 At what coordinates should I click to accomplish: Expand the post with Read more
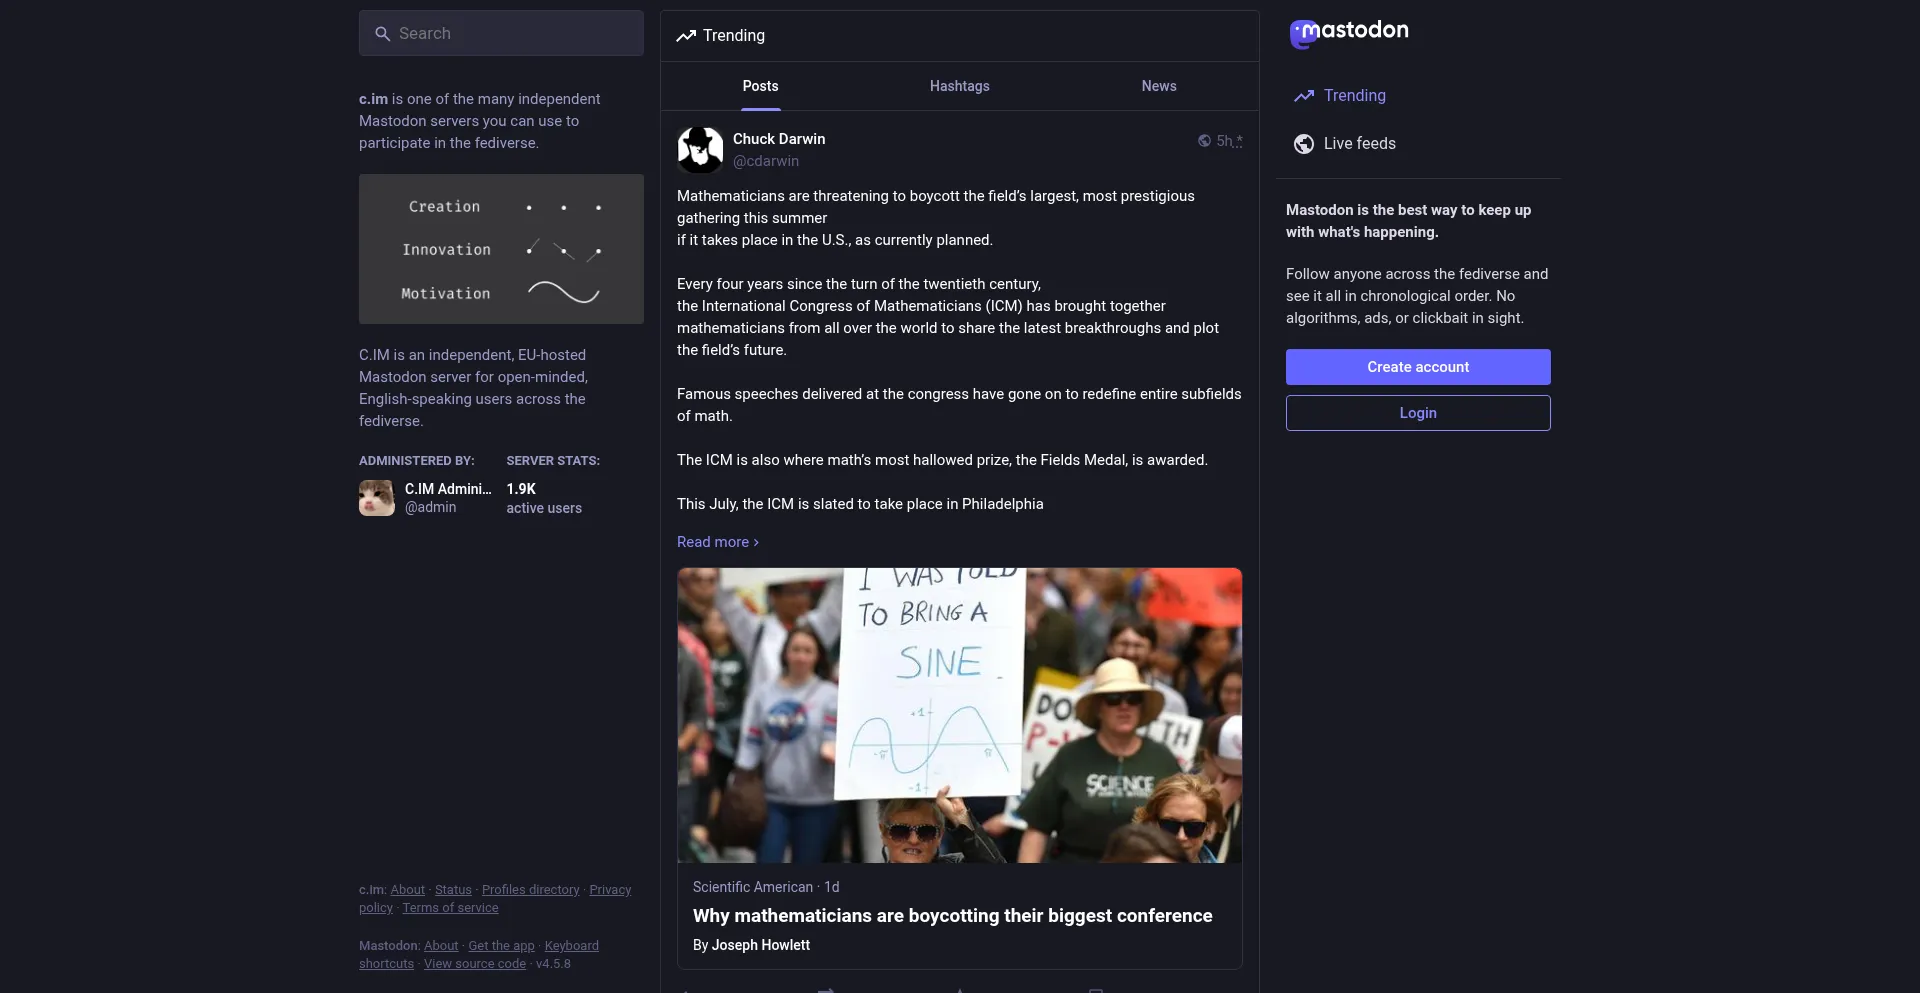pos(718,542)
